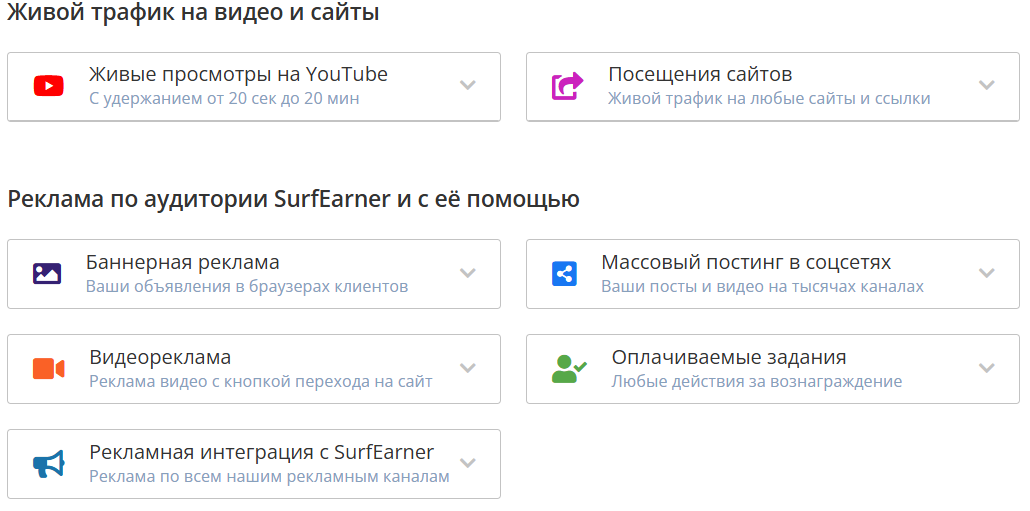Select Массовый постинг в соцсетях title
1030x511 pixels.
click(x=746, y=262)
